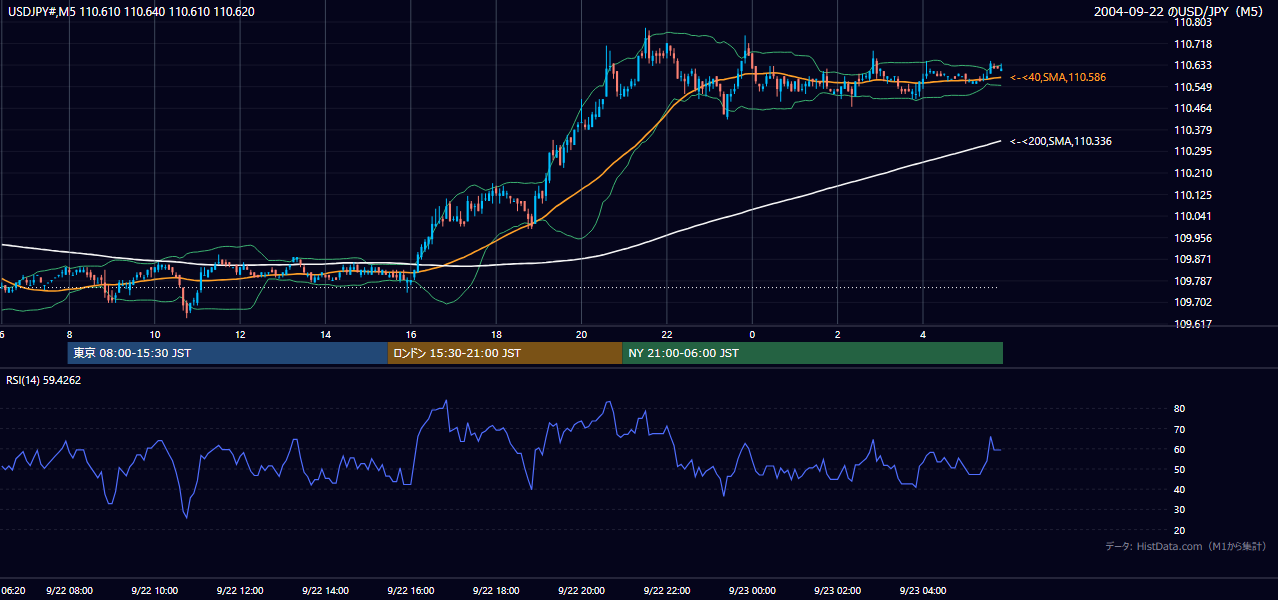The width and height of the screenshot is (1278, 600).
Task: Click hour tick '18' under the price chart
Action: point(496,334)
